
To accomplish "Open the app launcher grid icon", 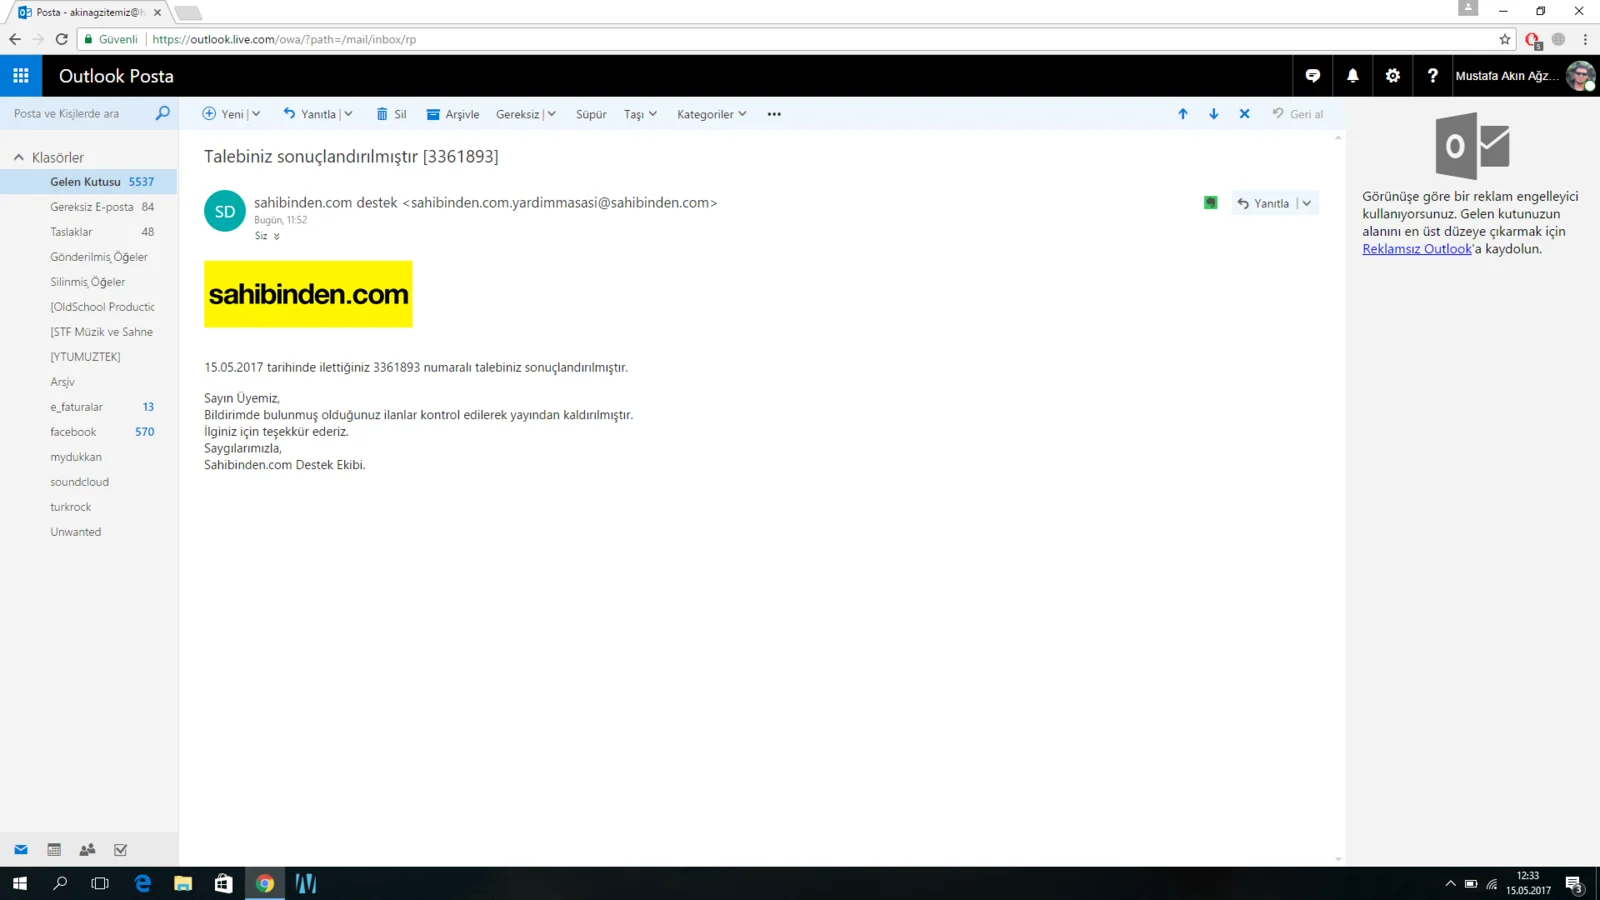I will (21, 76).
